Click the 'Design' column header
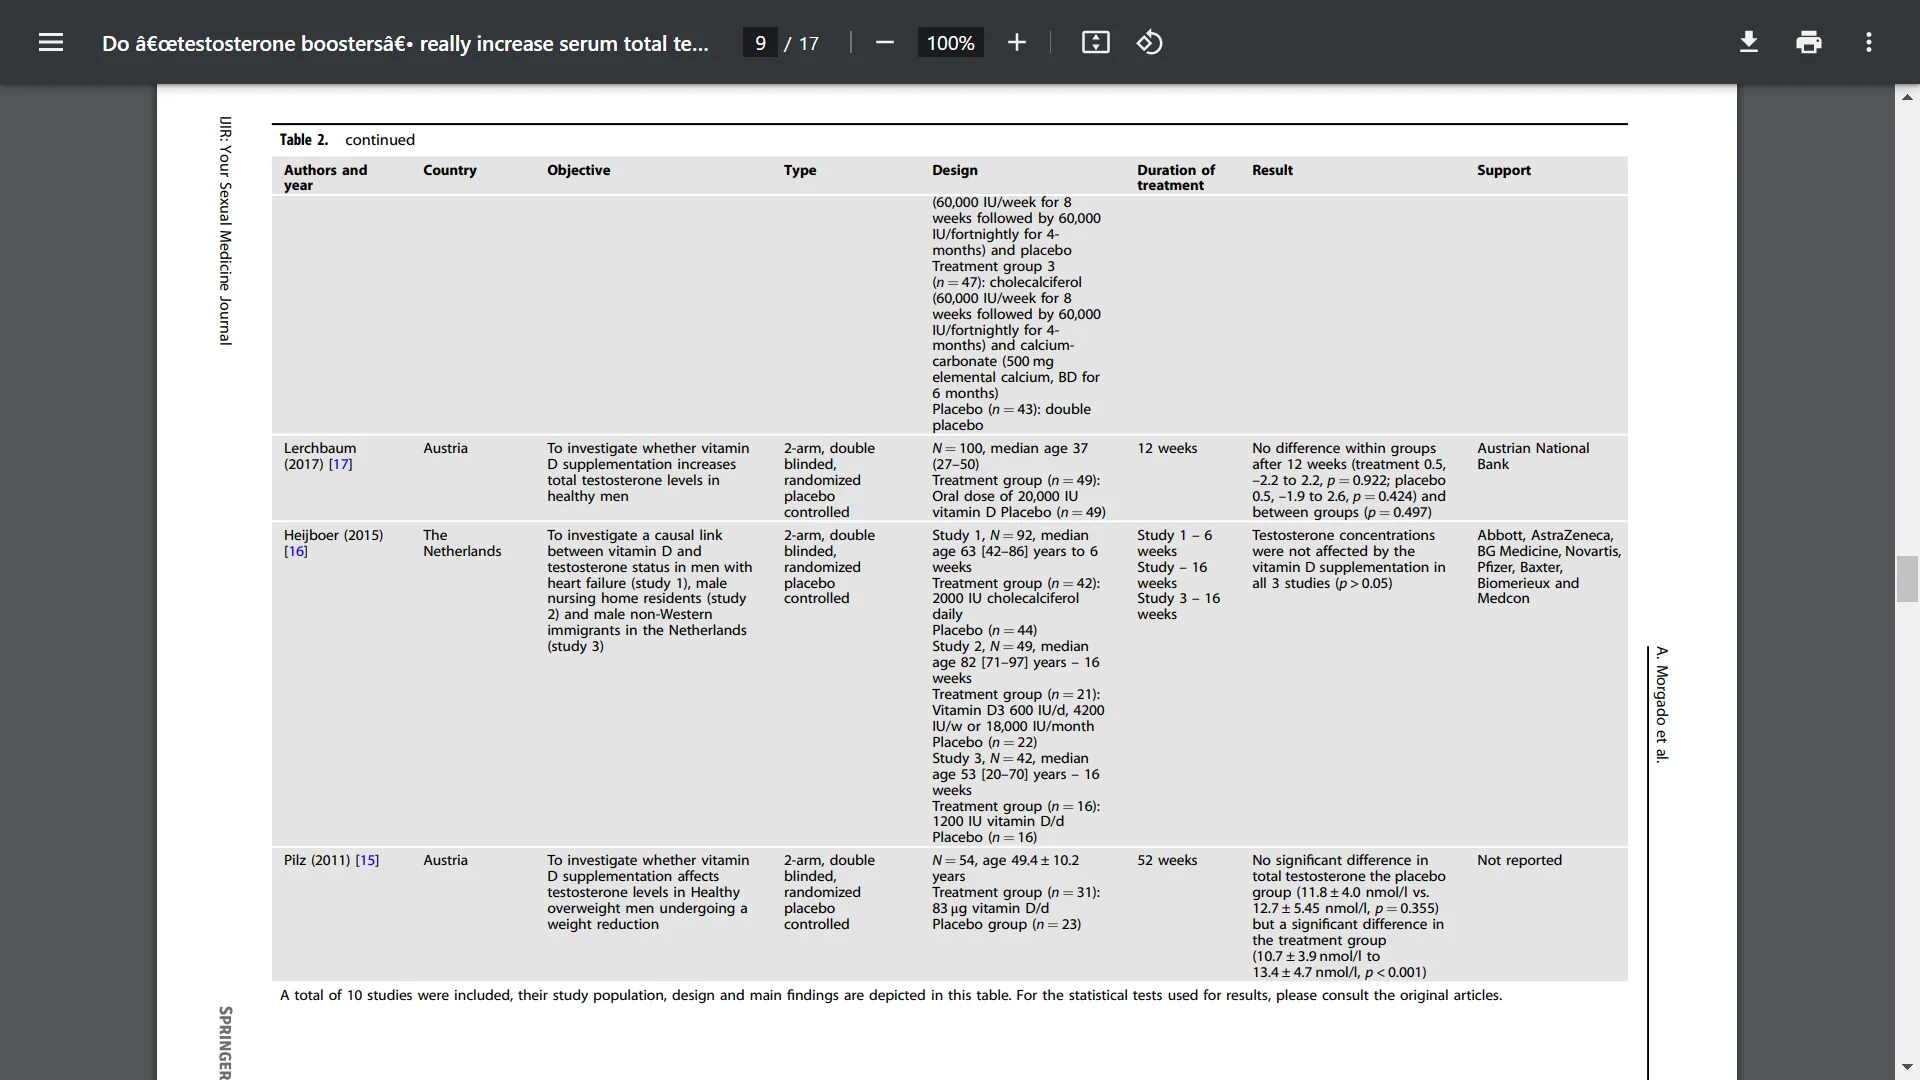 [x=955, y=170]
